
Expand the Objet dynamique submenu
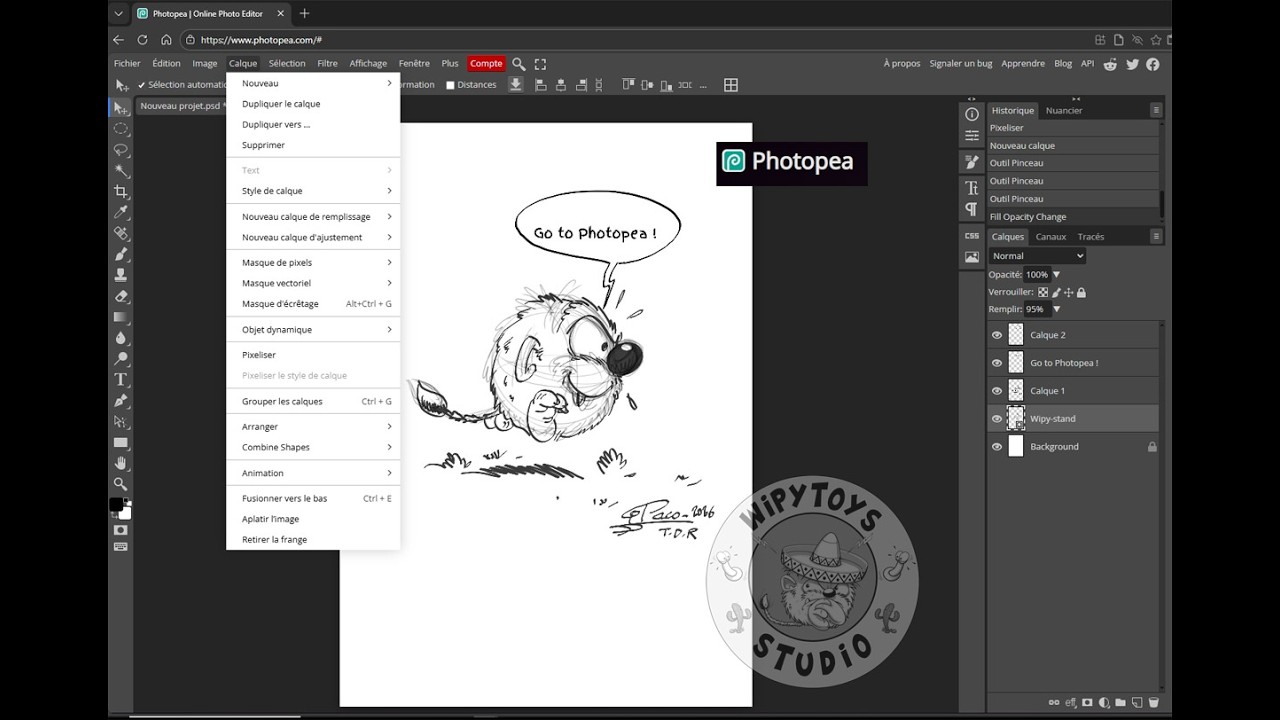click(x=313, y=330)
